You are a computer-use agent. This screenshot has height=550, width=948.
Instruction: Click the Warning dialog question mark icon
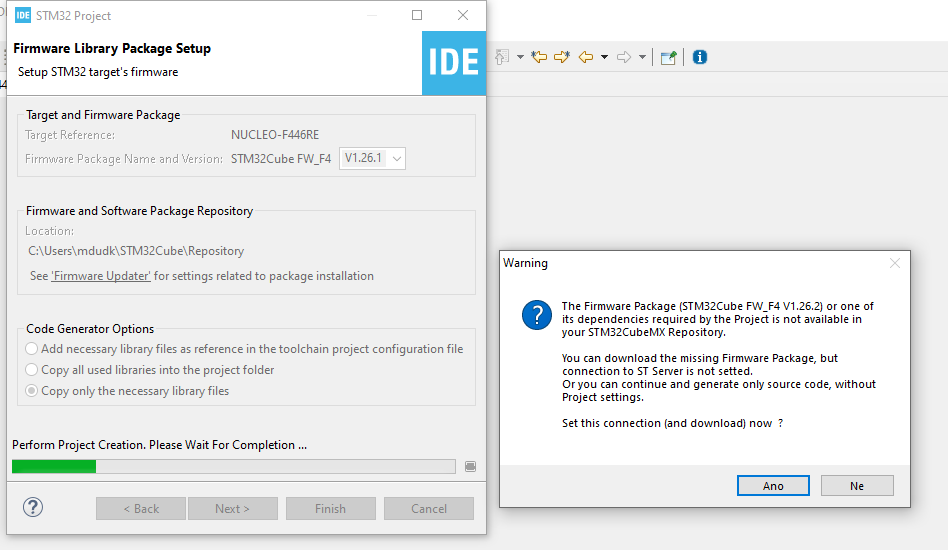click(x=537, y=315)
